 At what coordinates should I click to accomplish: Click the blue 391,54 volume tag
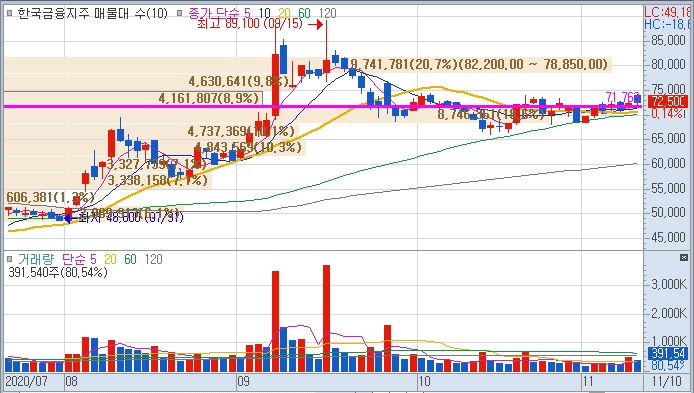pos(668,353)
